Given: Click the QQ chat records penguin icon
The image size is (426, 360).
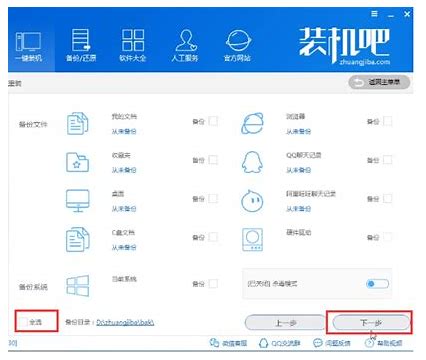Looking at the screenshot, I should point(252,162).
